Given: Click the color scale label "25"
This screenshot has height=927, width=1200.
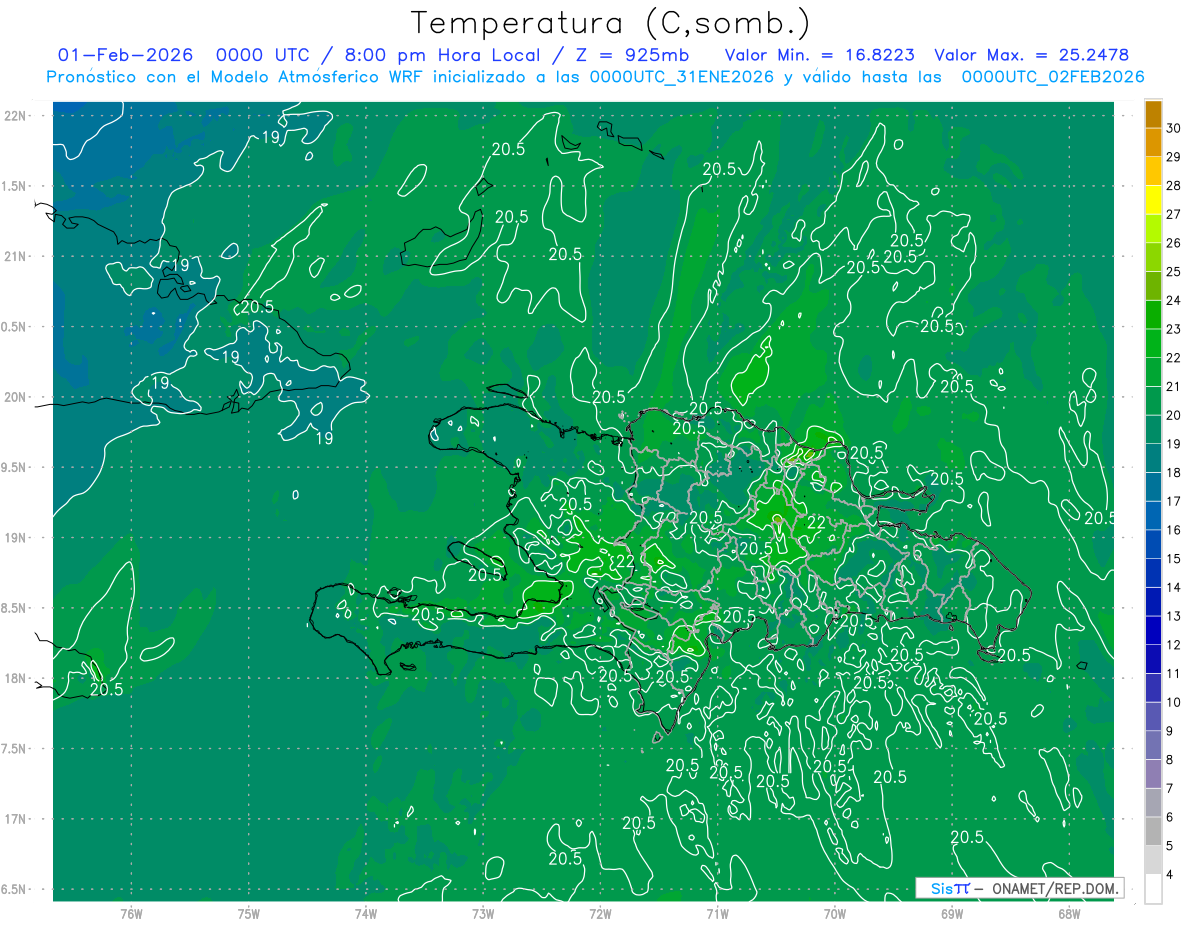Looking at the screenshot, I should 1174,271.
